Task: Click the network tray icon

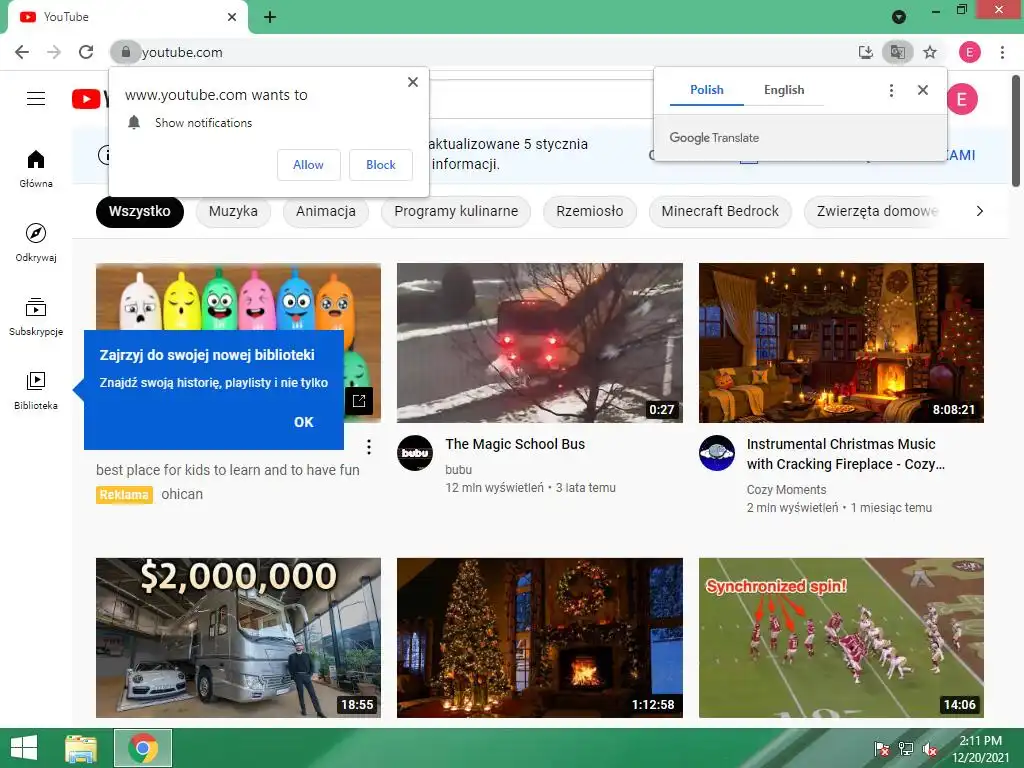Action: coord(905,749)
